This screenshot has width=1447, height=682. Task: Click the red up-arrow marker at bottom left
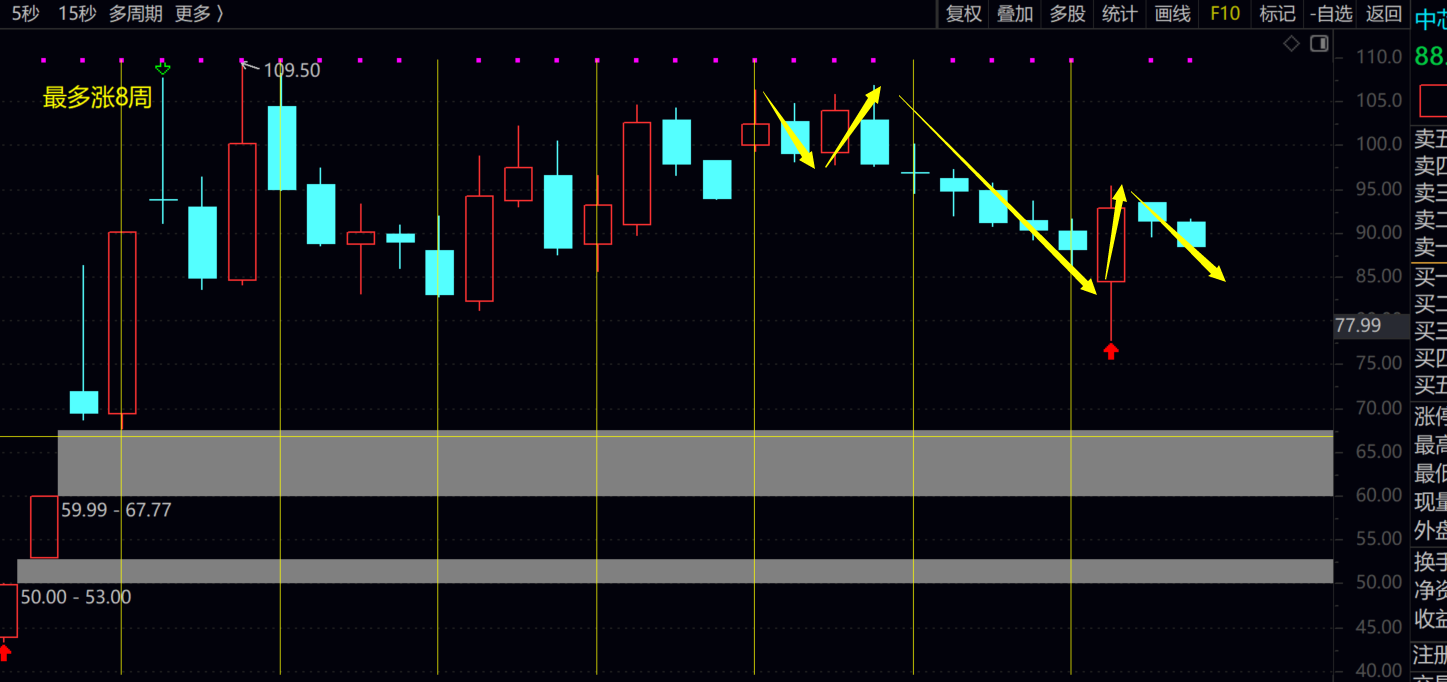tap(5, 653)
